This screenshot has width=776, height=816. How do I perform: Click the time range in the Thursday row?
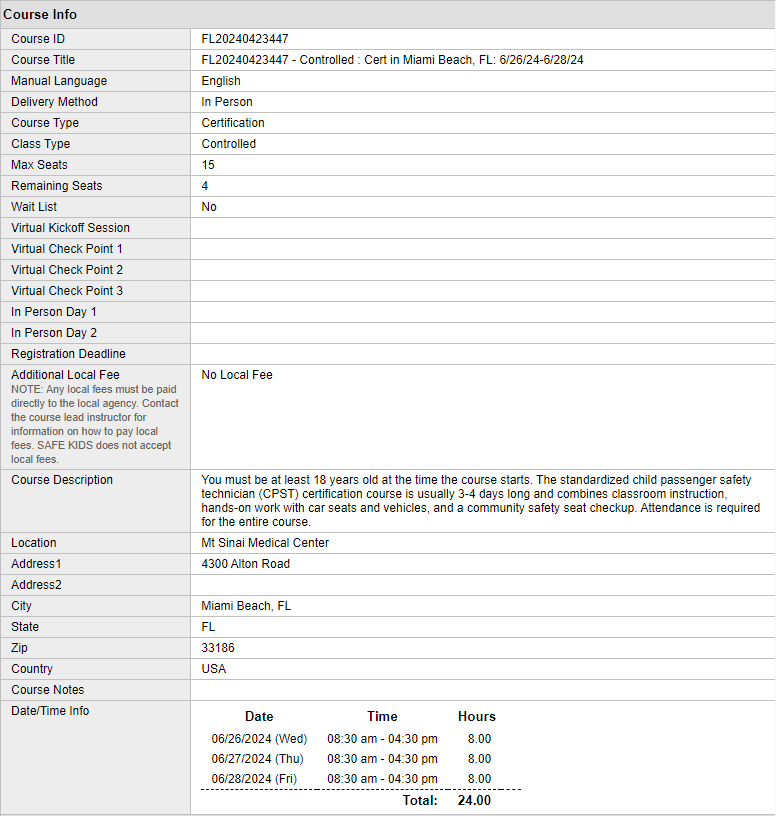click(x=382, y=759)
